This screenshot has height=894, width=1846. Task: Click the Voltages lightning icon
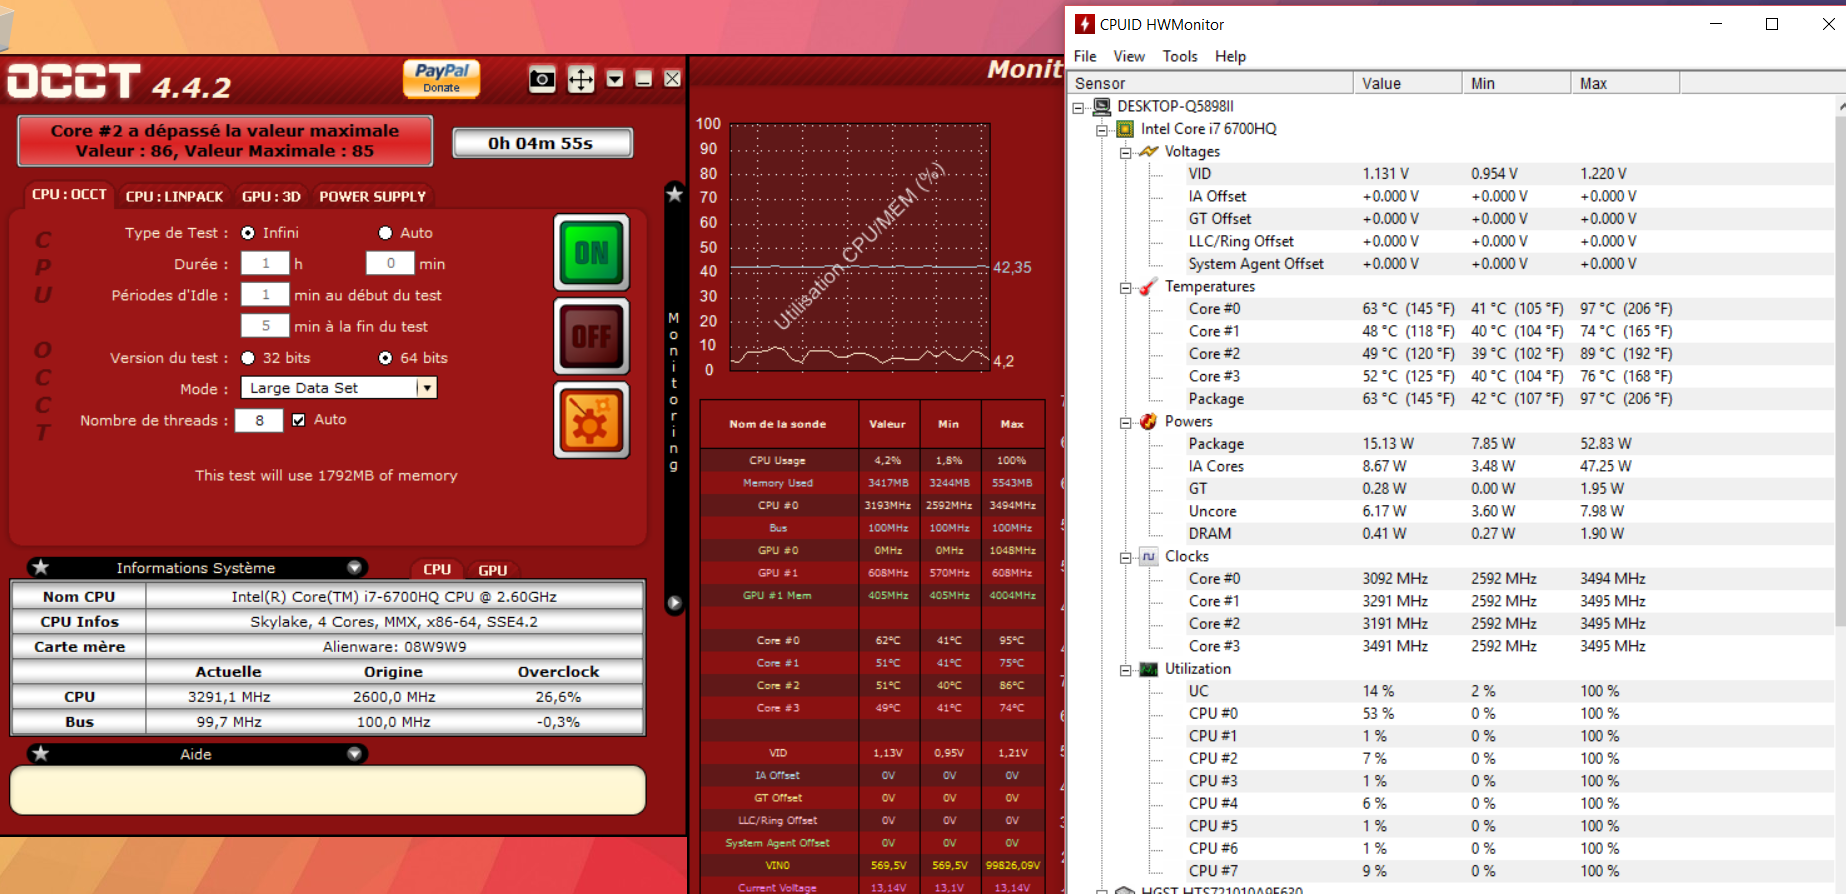[1149, 151]
